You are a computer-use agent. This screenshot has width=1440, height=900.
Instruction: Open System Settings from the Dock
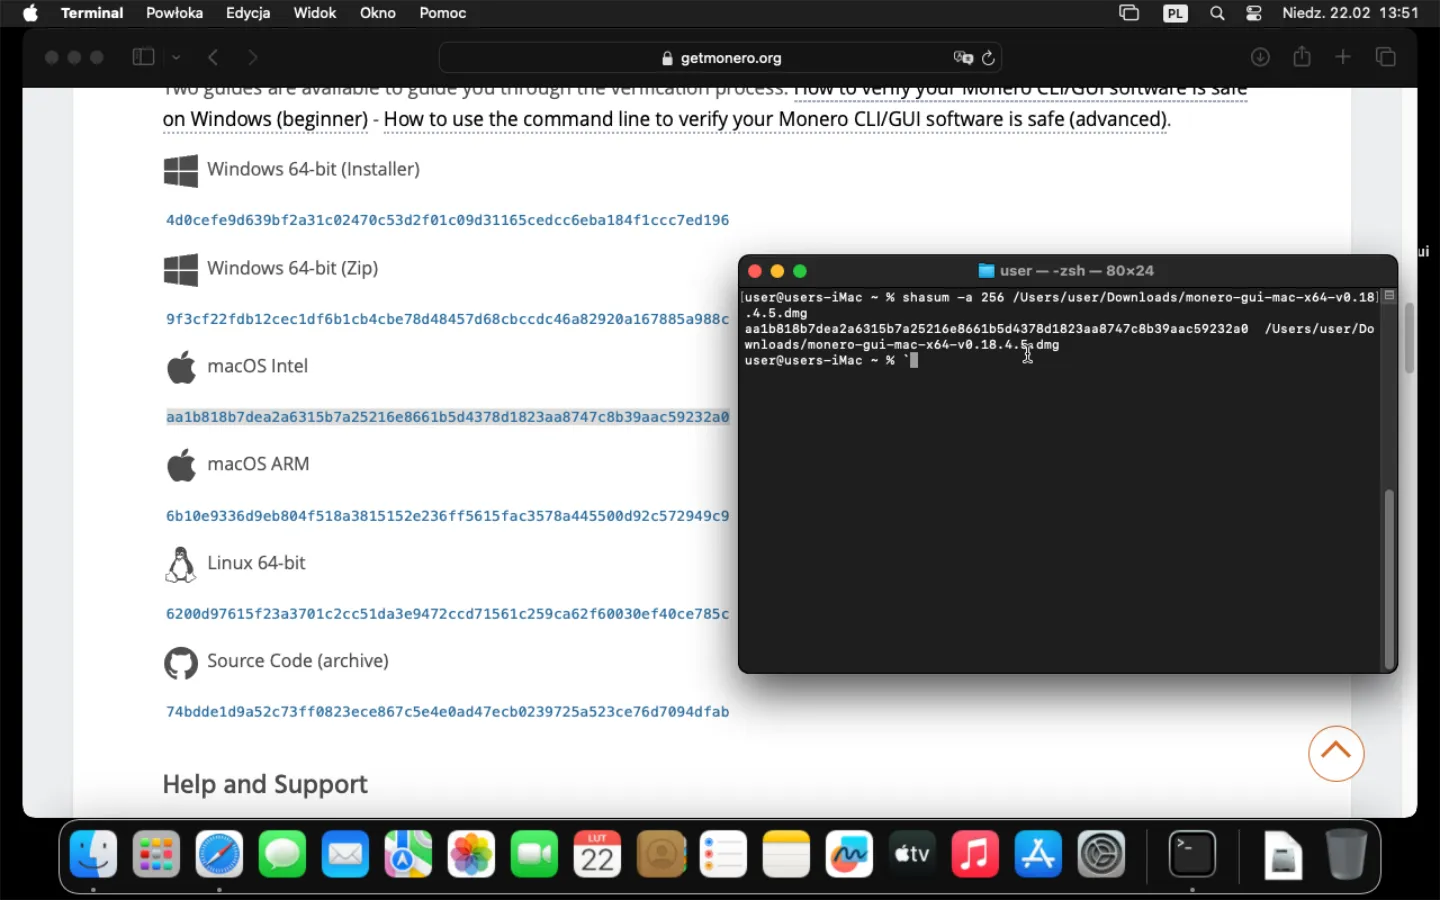[x=1101, y=855]
